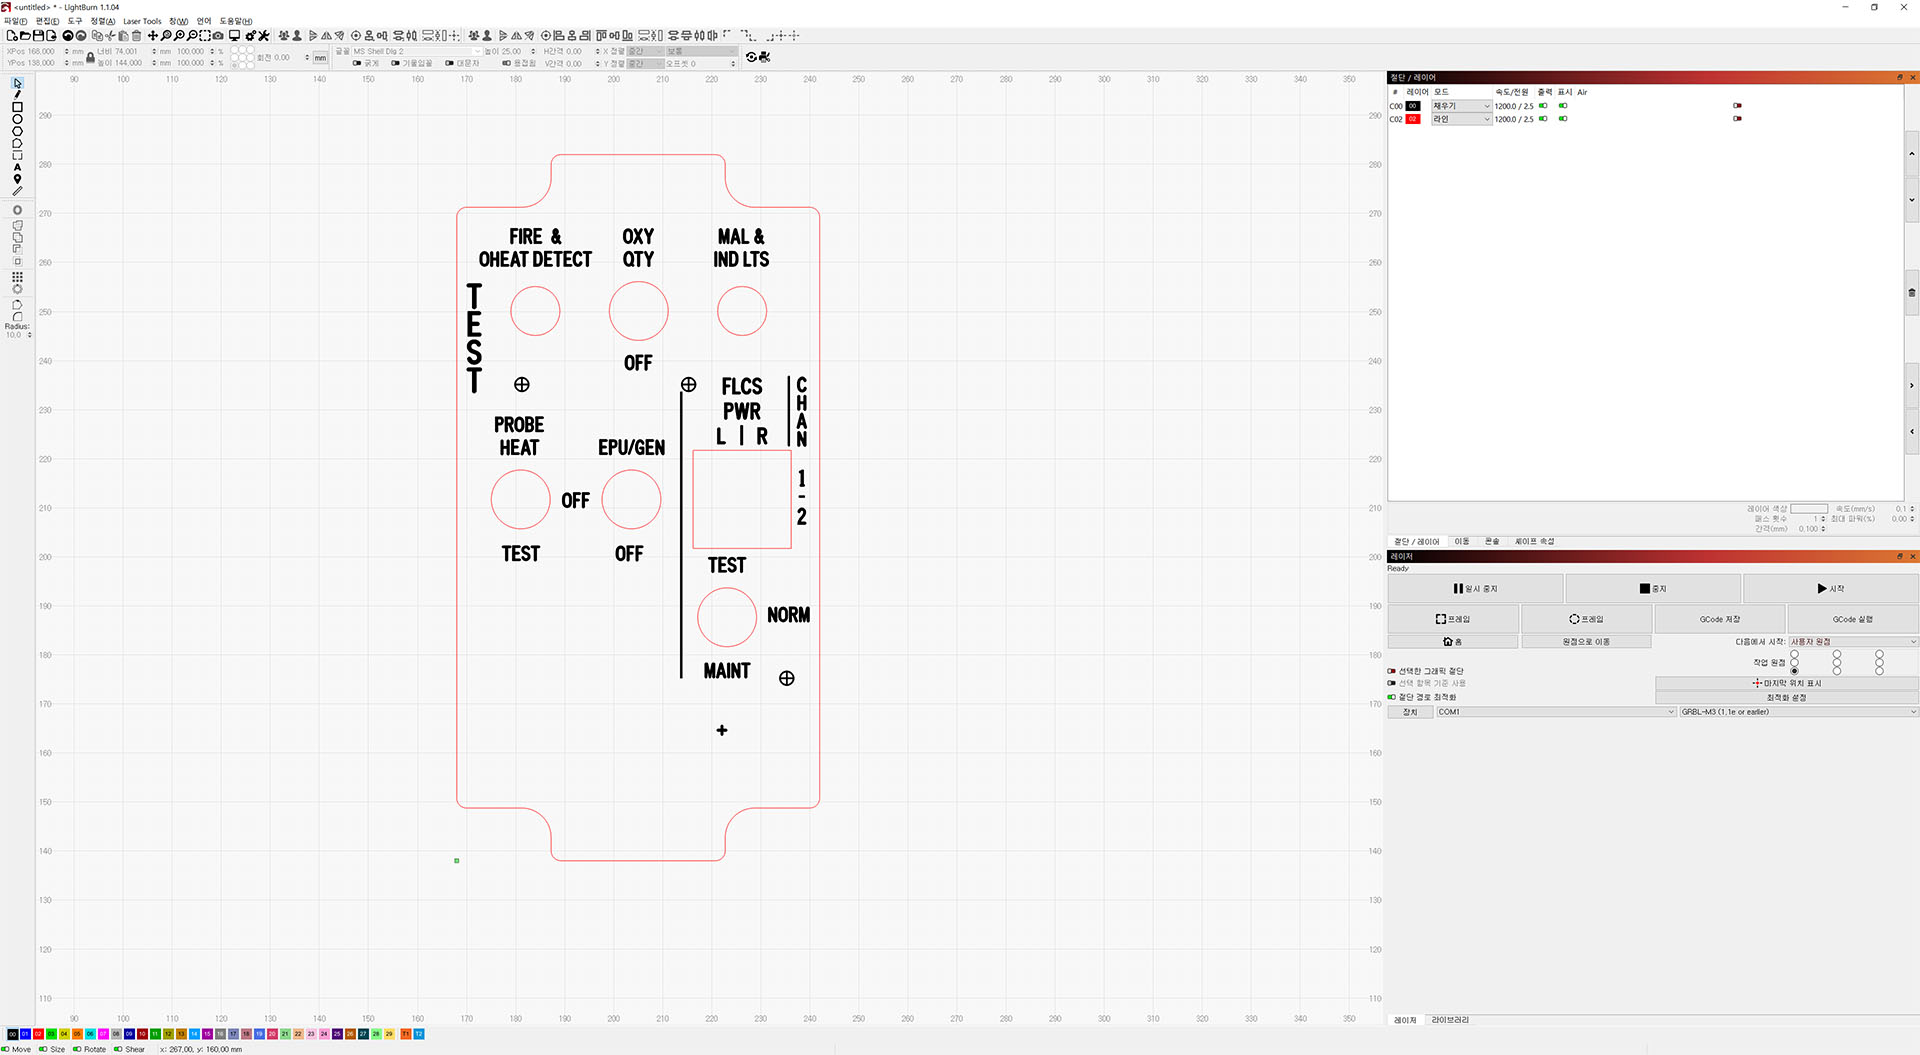The width and height of the screenshot is (1920, 1055).
Task: Select the bottom-left job origin radio
Action: tap(1794, 671)
